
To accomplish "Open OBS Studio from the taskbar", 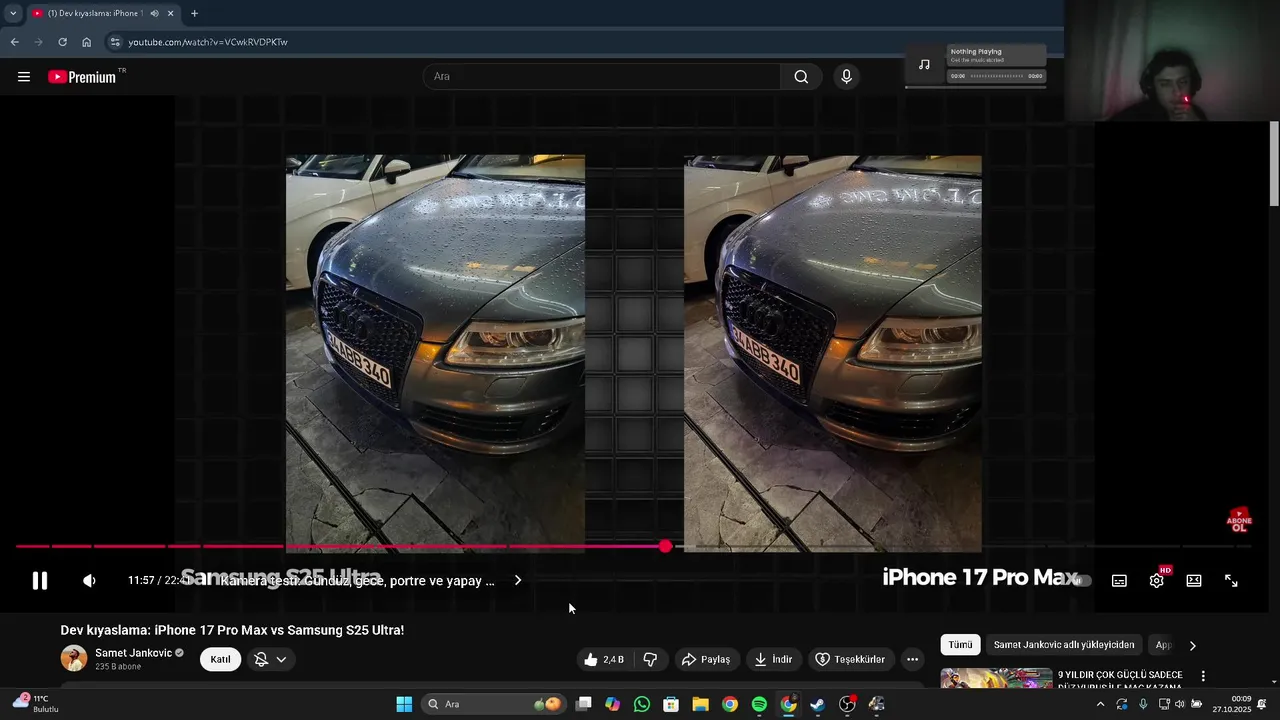I will coord(848,704).
